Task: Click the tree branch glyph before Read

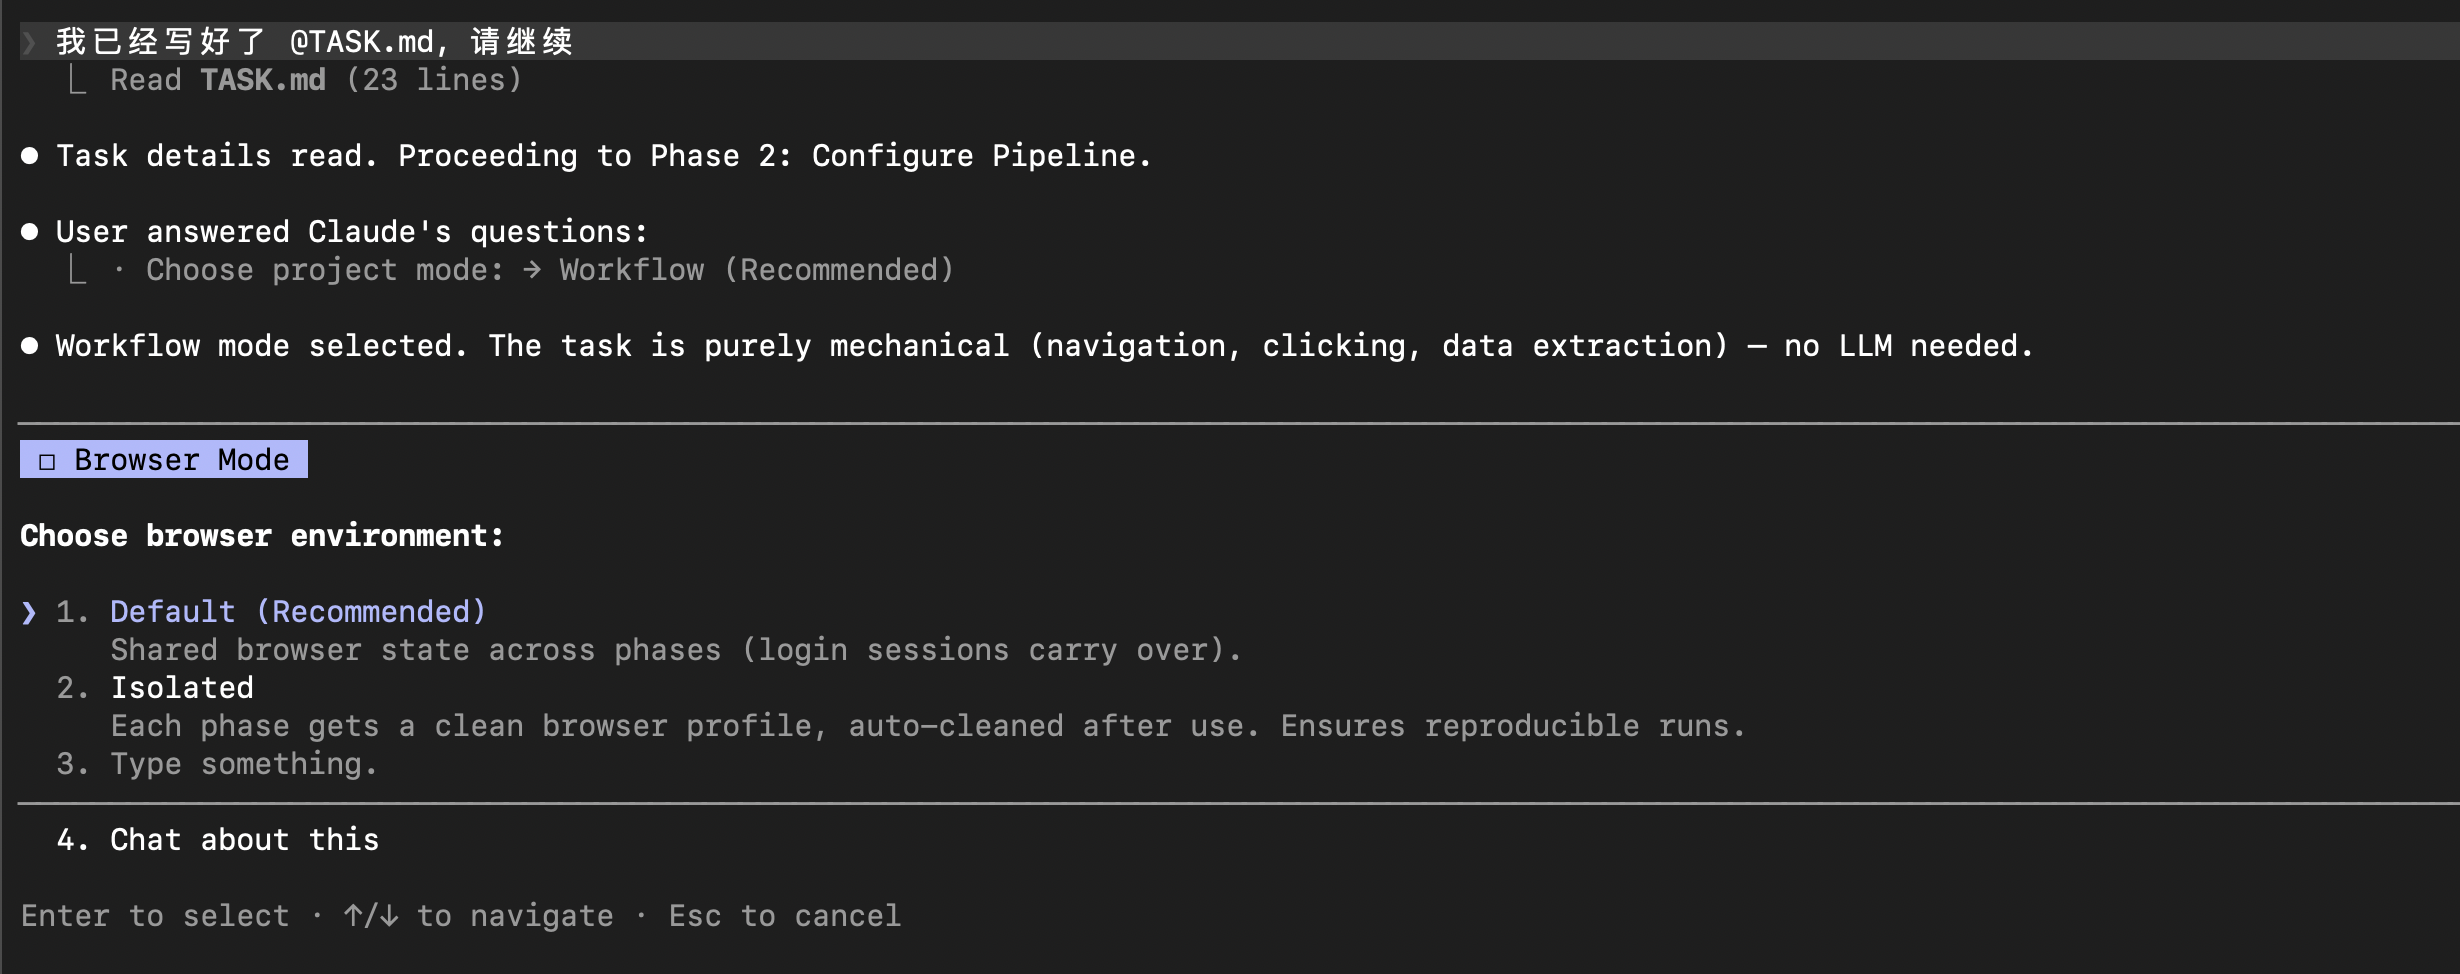Action: pos(77,80)
